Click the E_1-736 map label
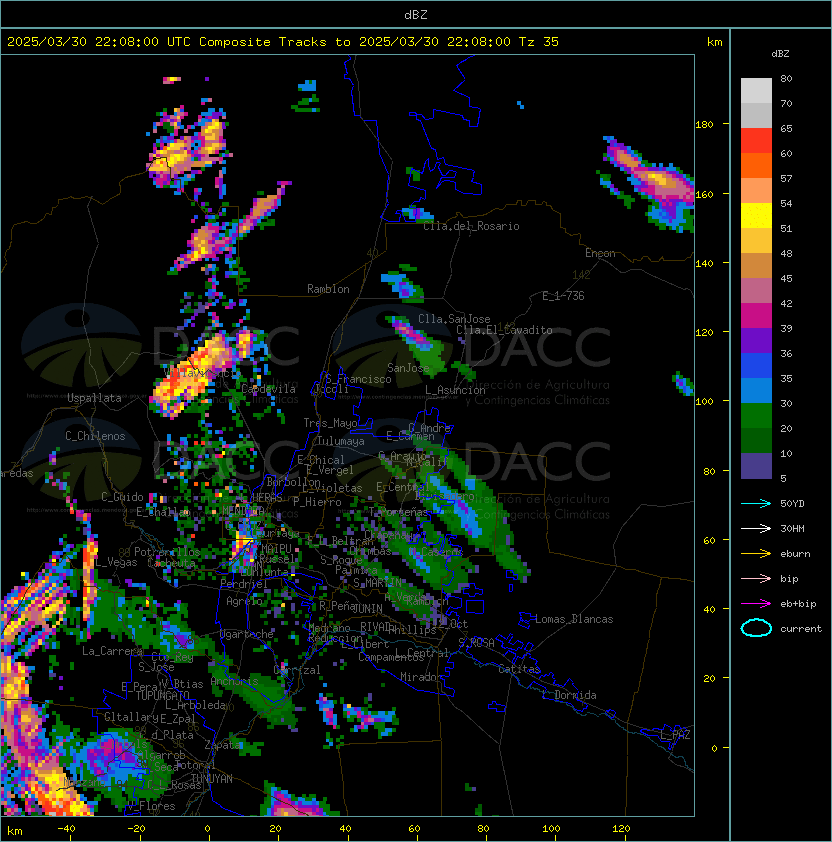This screenshot has width=832, height=842. 563,296
